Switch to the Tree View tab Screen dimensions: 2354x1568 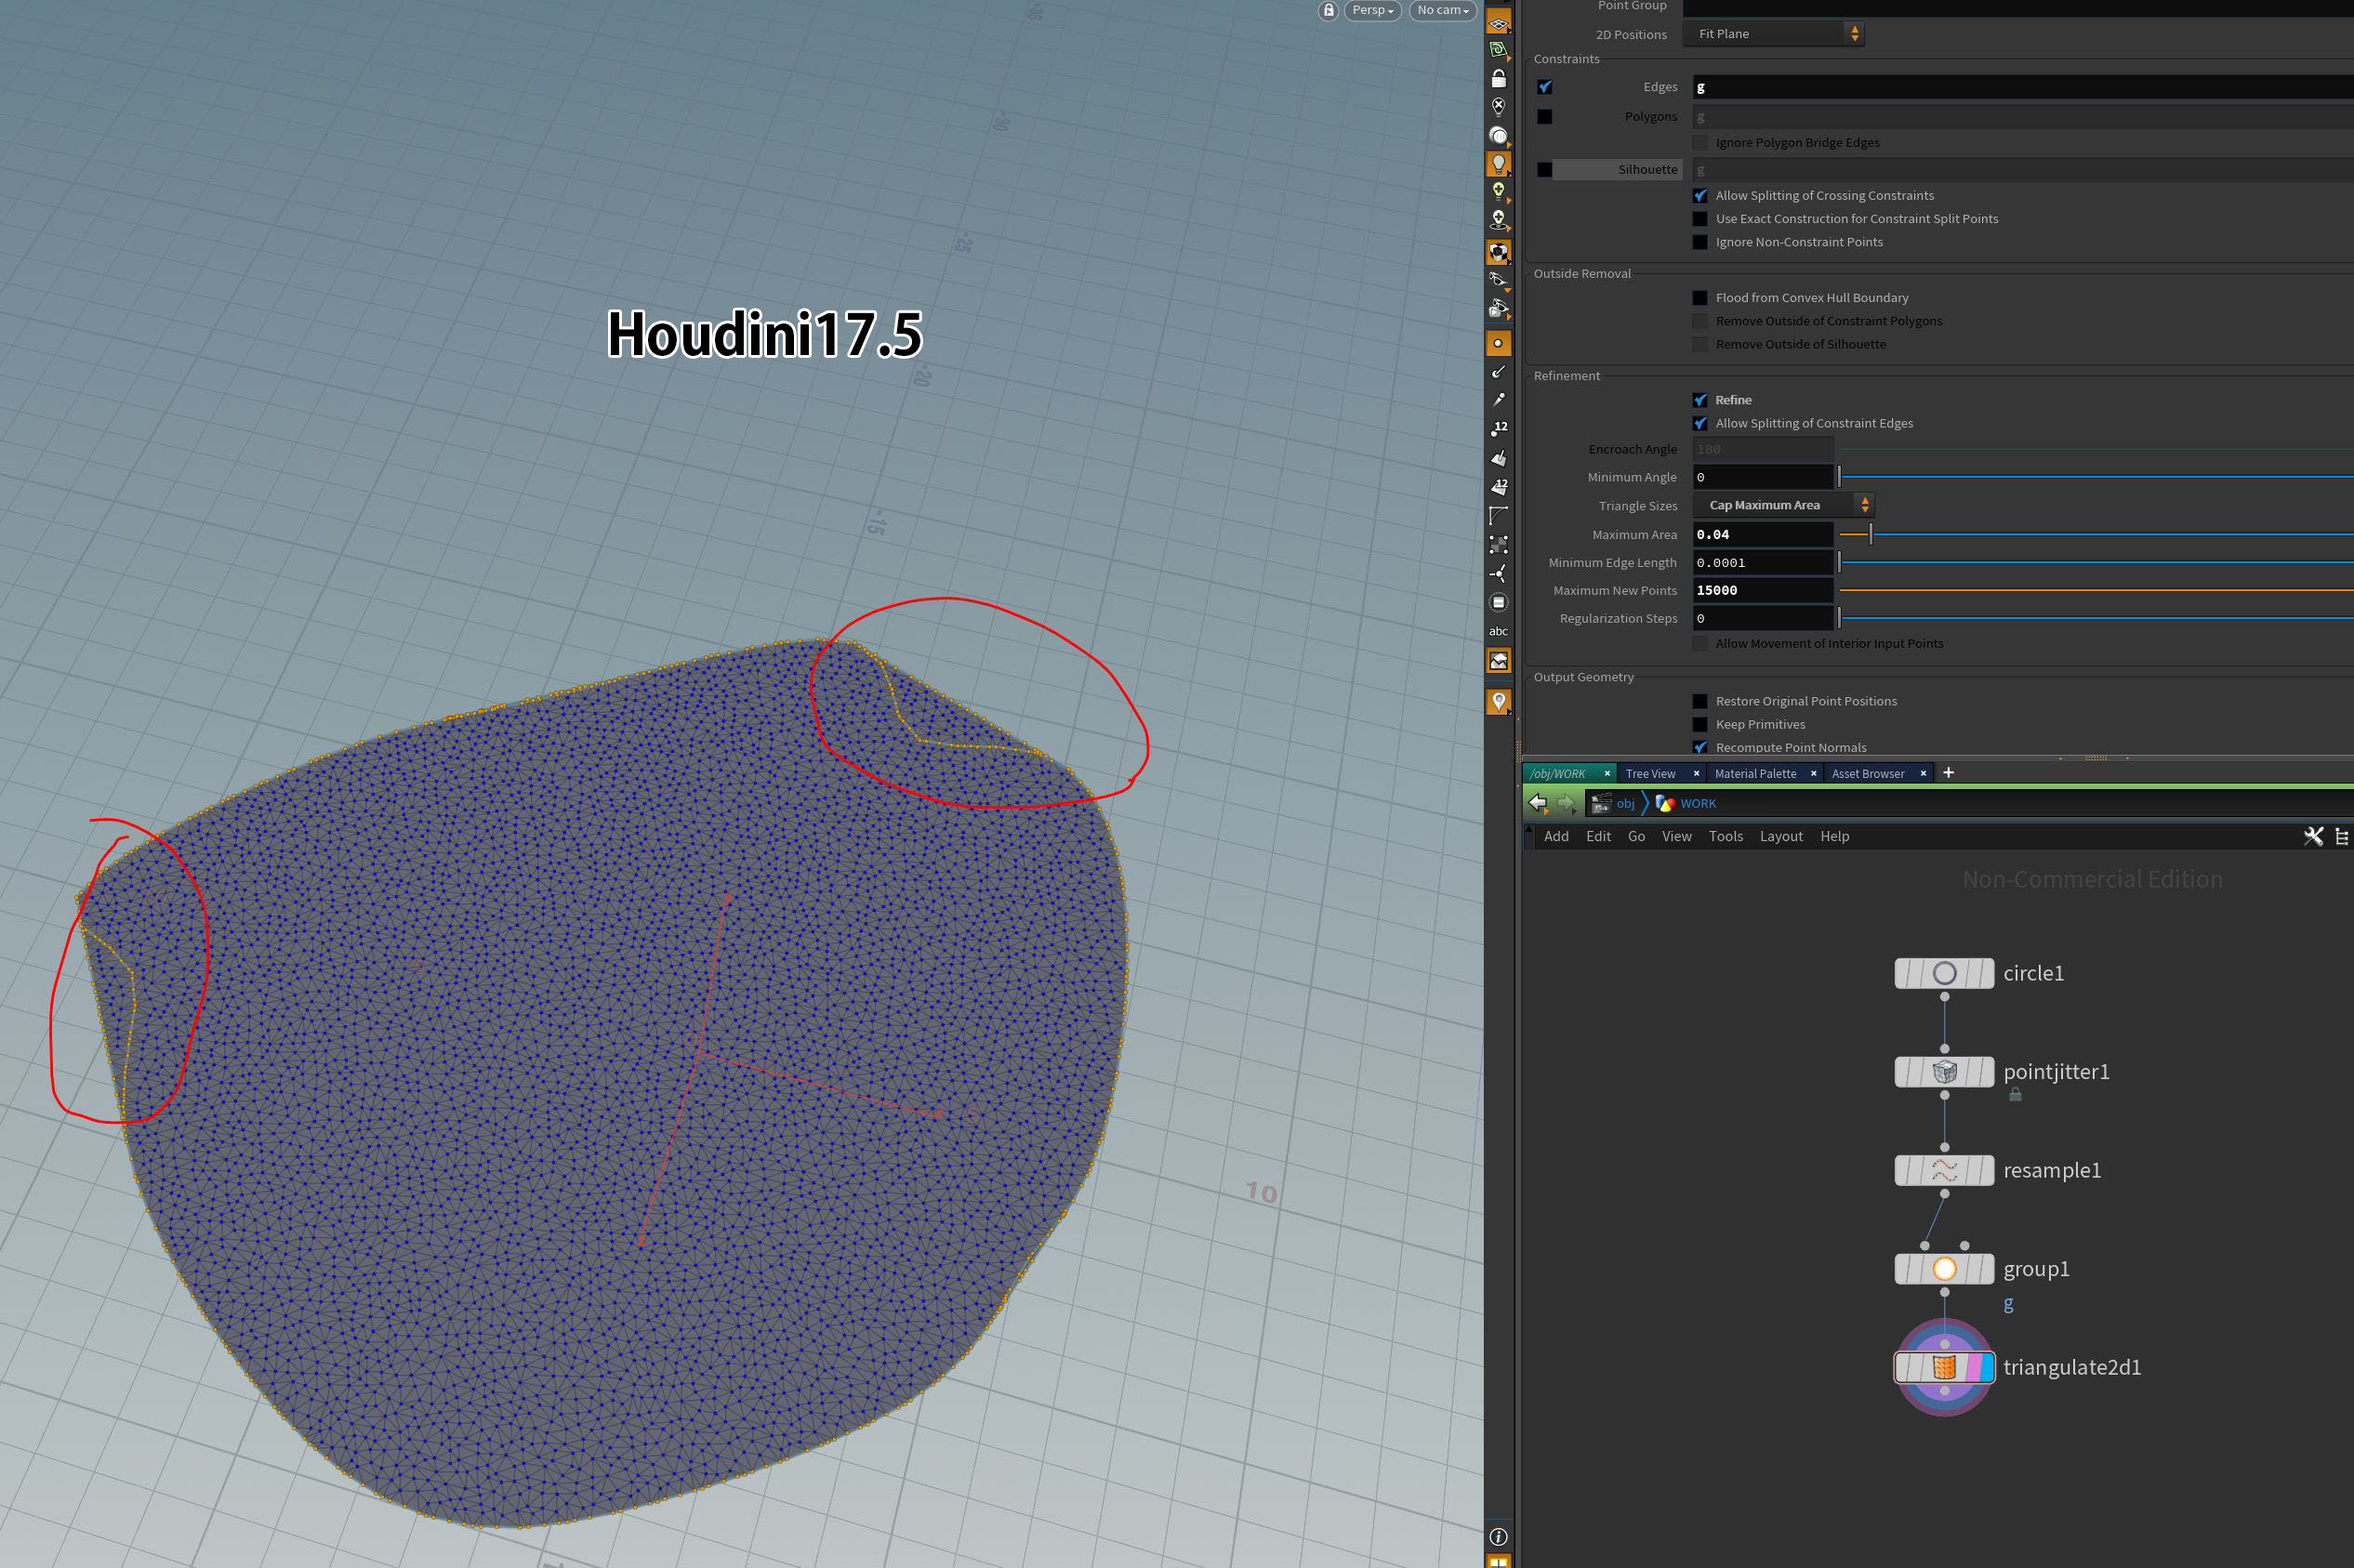click(1650, 774)
